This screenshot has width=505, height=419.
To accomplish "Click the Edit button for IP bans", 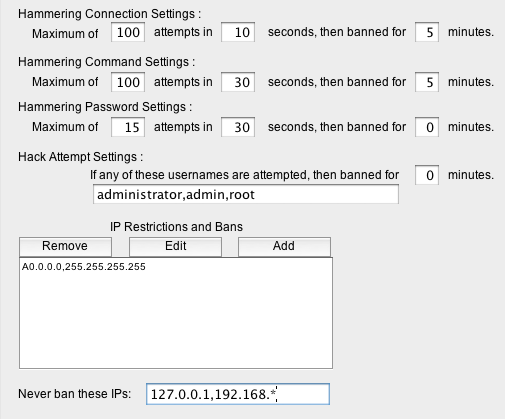I will tap(175, 247).
